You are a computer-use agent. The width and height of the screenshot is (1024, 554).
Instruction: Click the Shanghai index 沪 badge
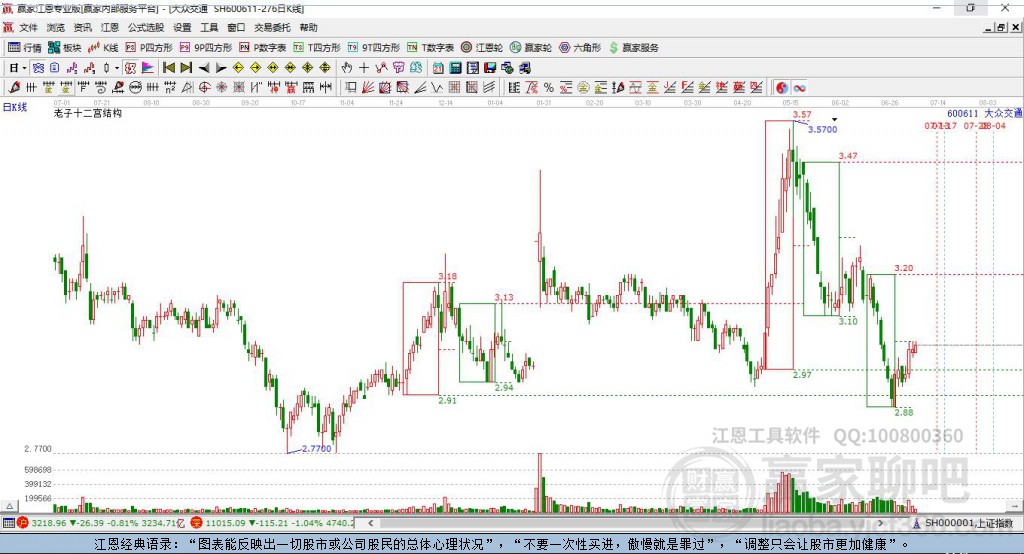[x=24, y=523]
